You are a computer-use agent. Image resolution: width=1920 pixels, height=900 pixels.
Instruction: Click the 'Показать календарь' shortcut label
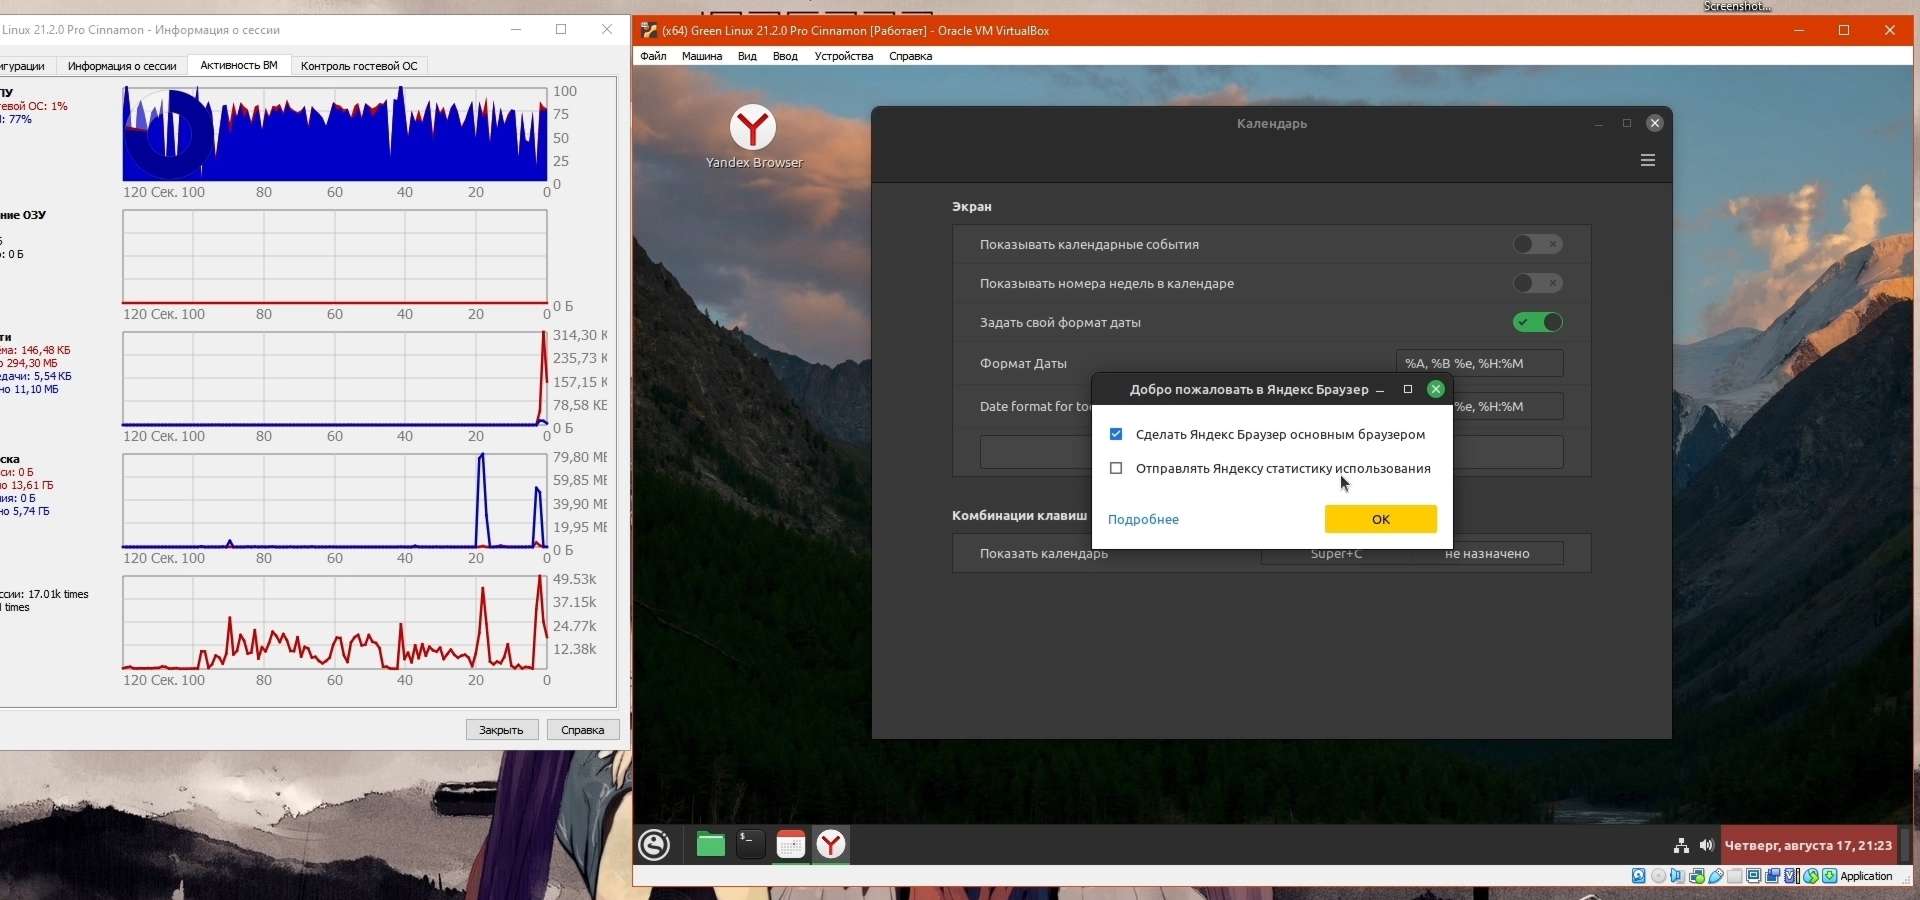click(1044, 553)
